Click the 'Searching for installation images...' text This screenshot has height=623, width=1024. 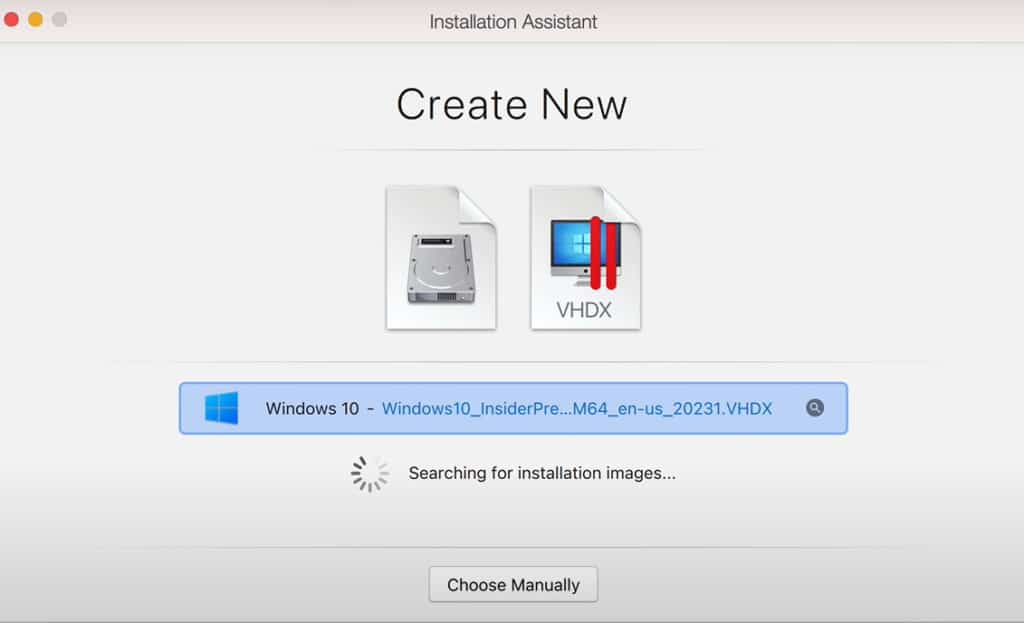542,473
